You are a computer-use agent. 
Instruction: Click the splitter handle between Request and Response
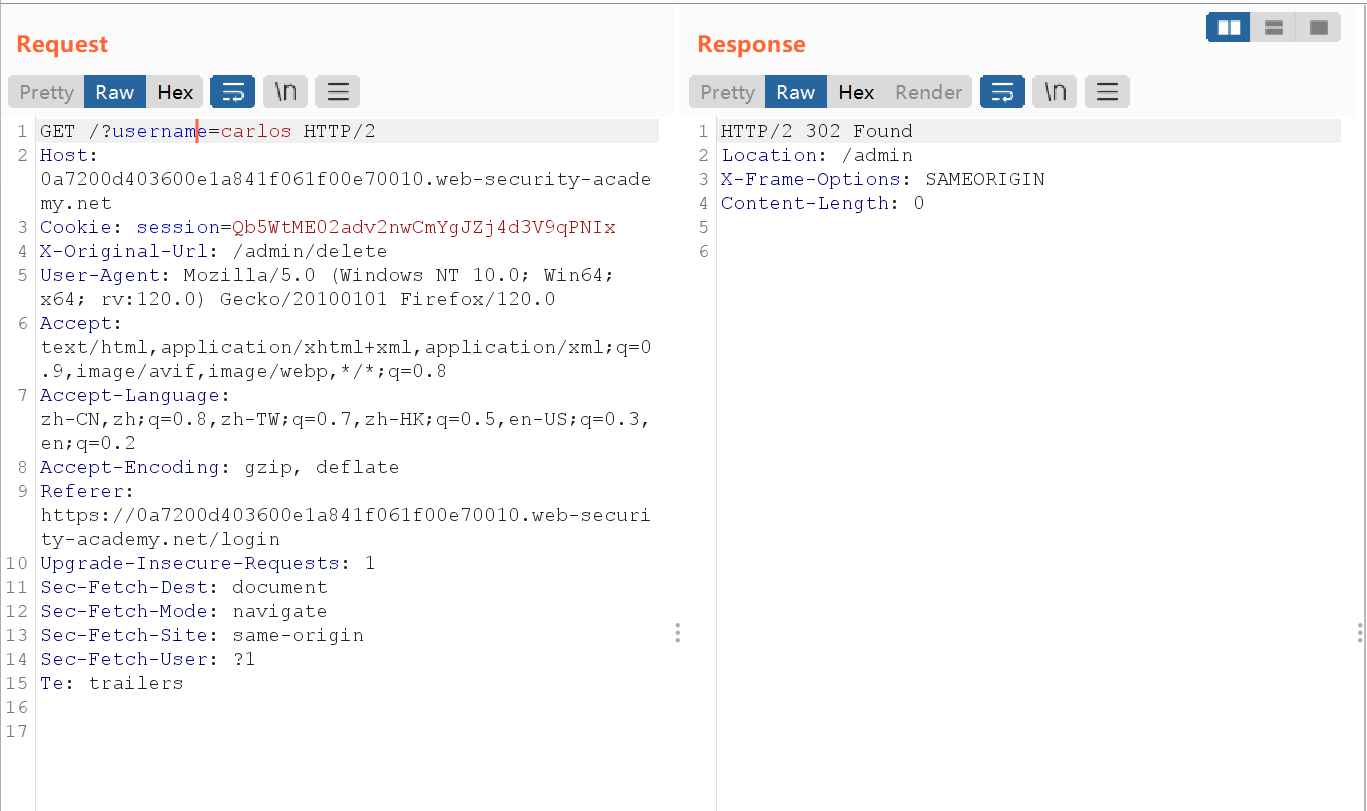click(x=678, y=633)
